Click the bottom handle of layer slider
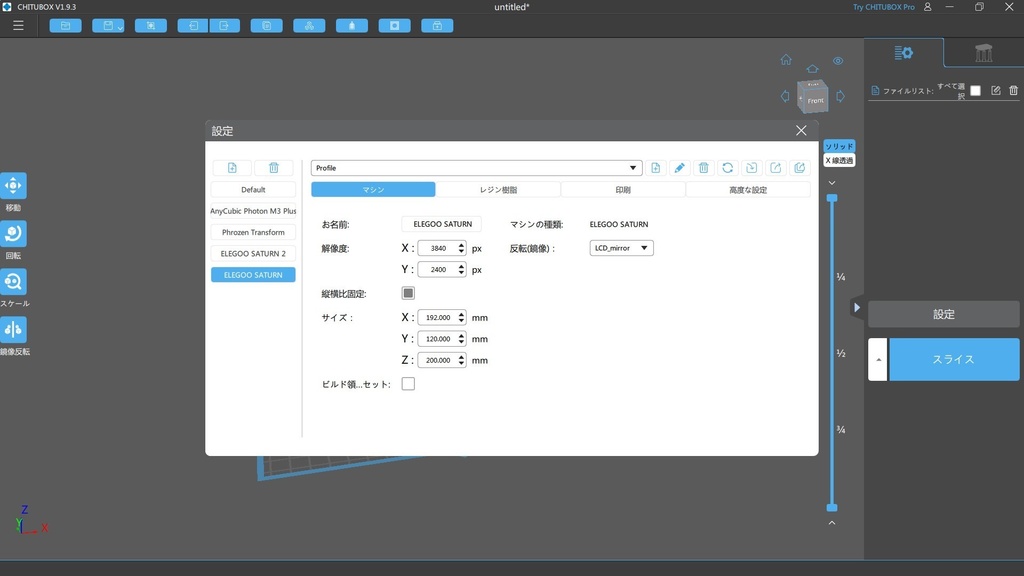 coord(832,507)
